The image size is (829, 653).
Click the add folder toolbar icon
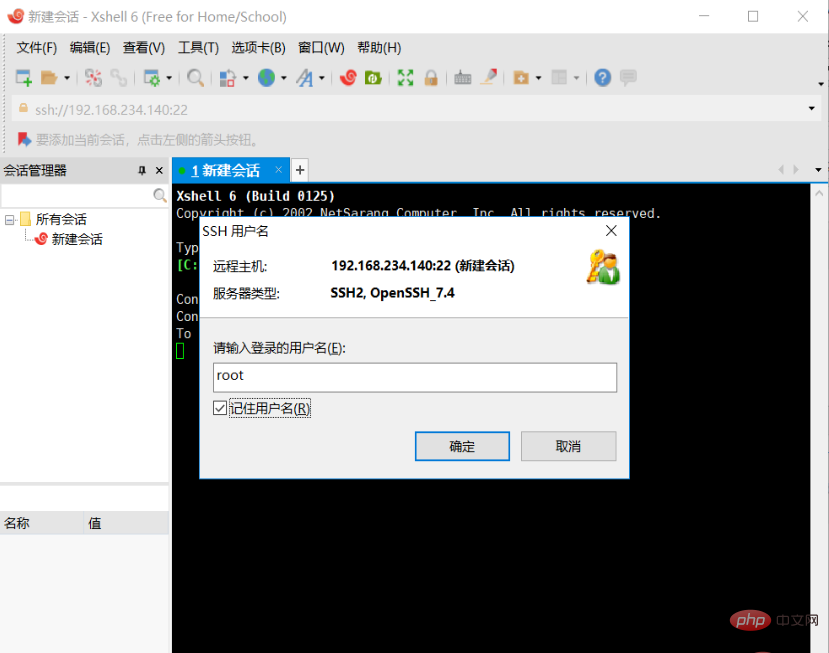tap(521, 78)
